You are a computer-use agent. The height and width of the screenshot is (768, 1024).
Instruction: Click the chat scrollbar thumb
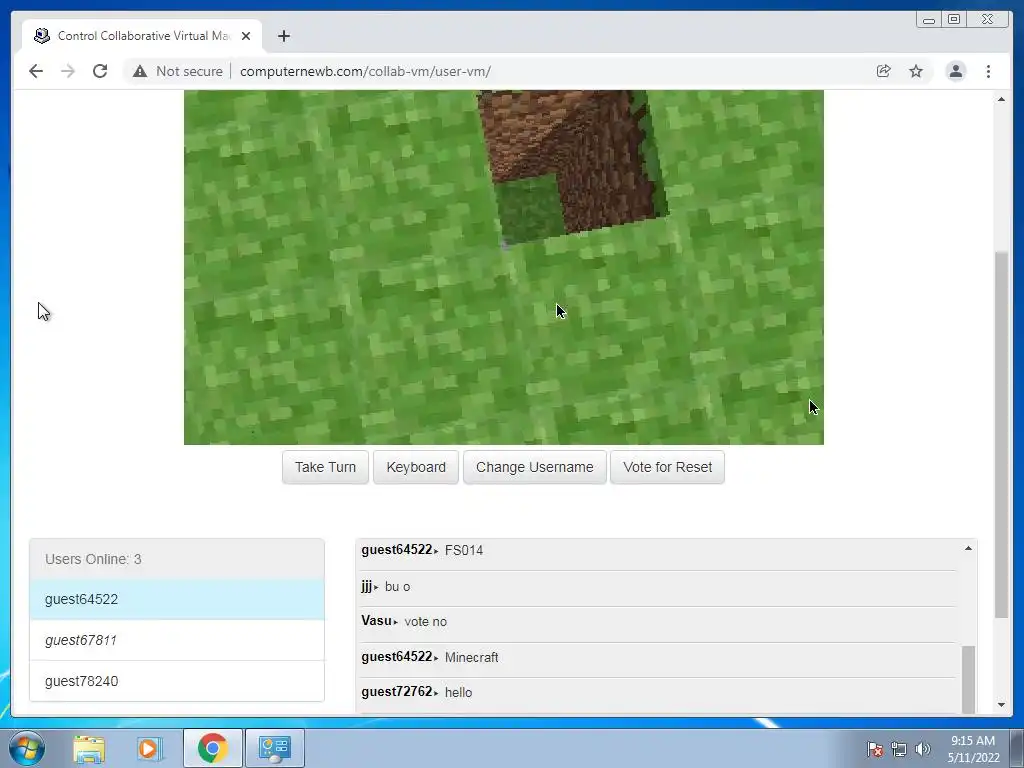[968, 679]
